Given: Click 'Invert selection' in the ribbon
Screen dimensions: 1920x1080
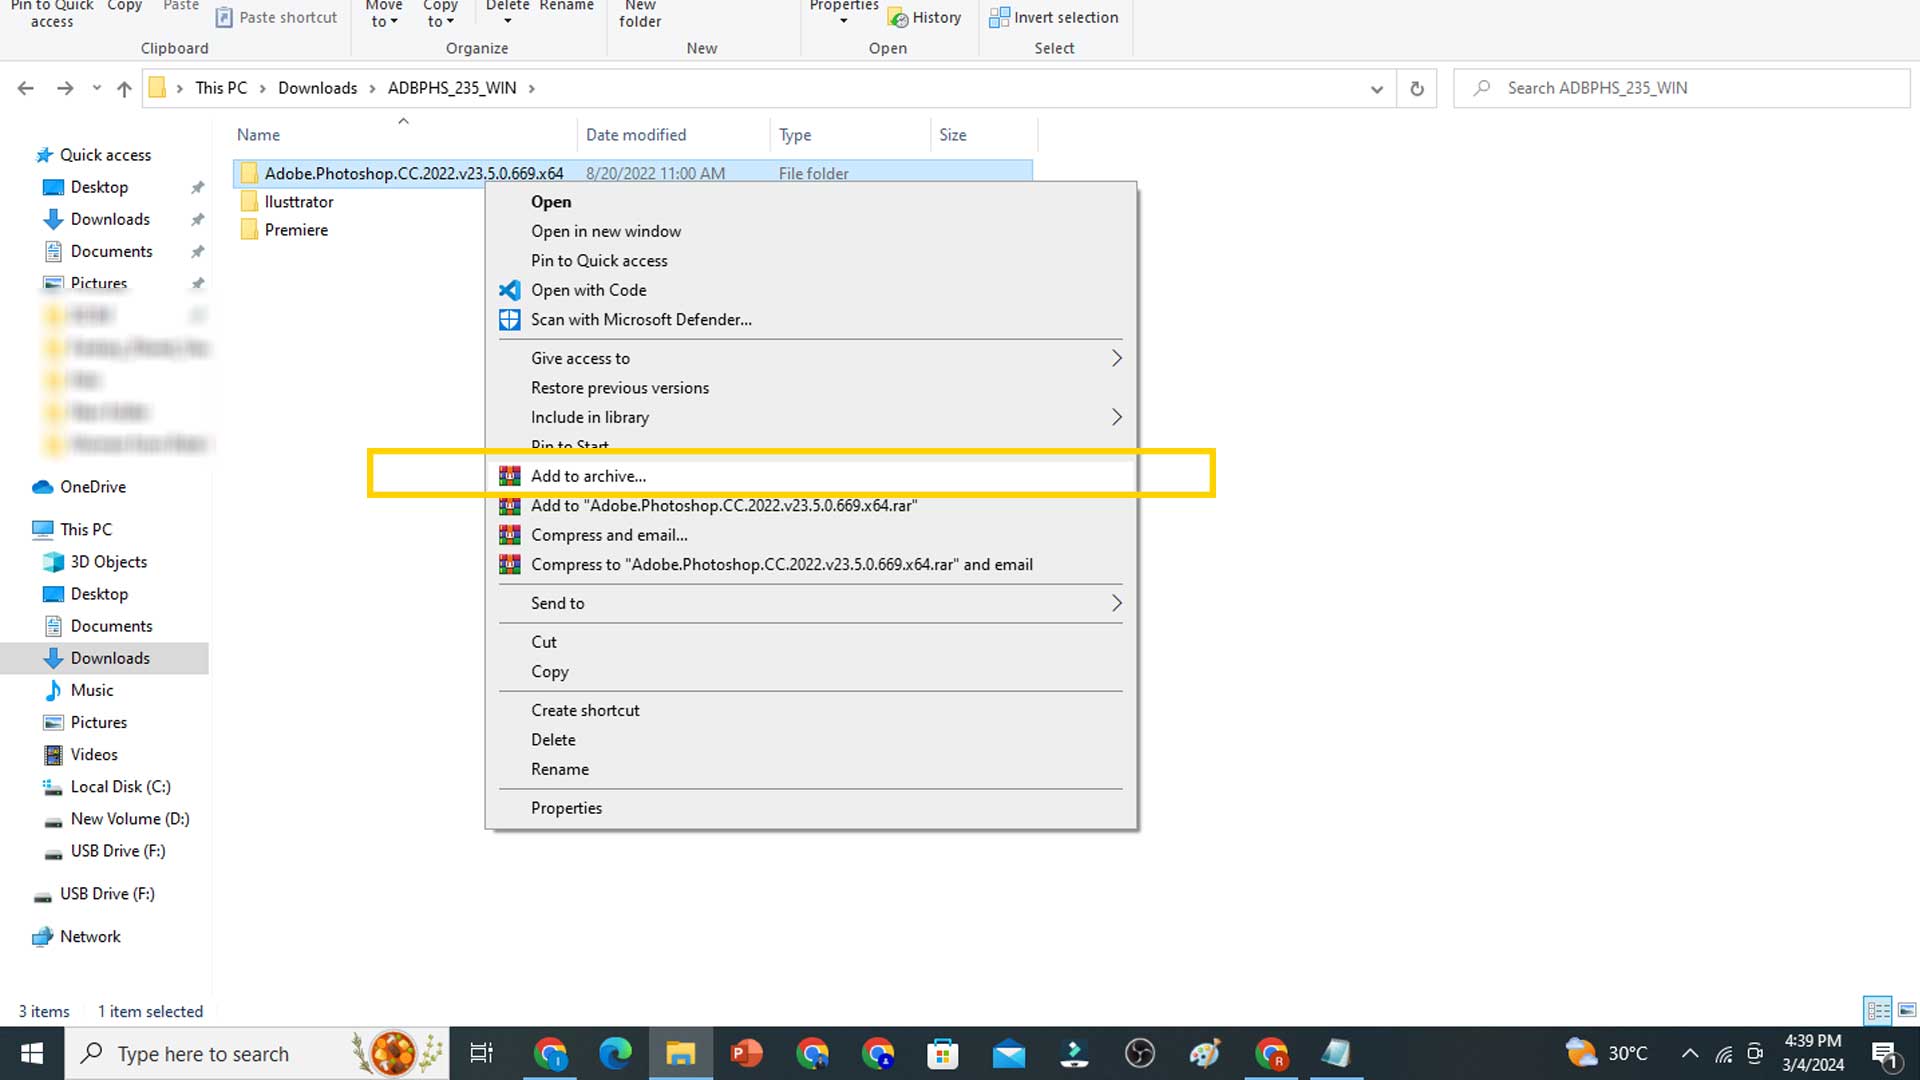Looking at the screenshot, I should (1054, 17).
